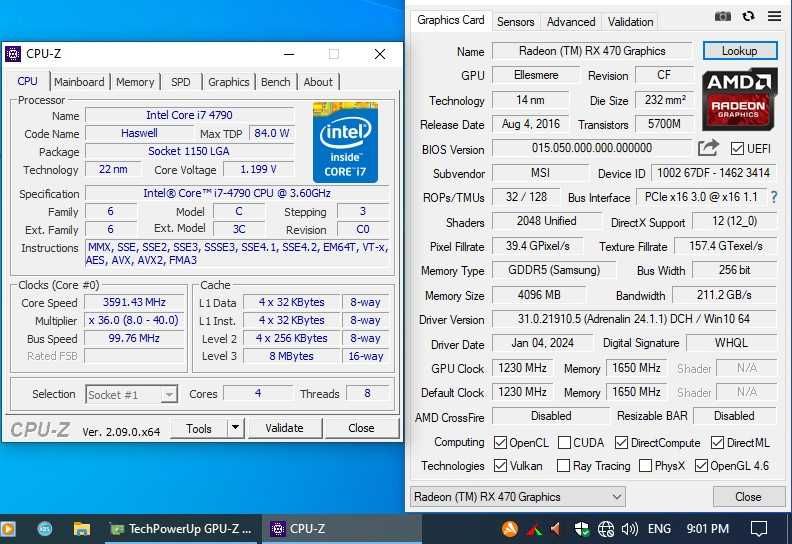Open the About tab
Viewport: 792px width, 544px height.
coord(318,82)
